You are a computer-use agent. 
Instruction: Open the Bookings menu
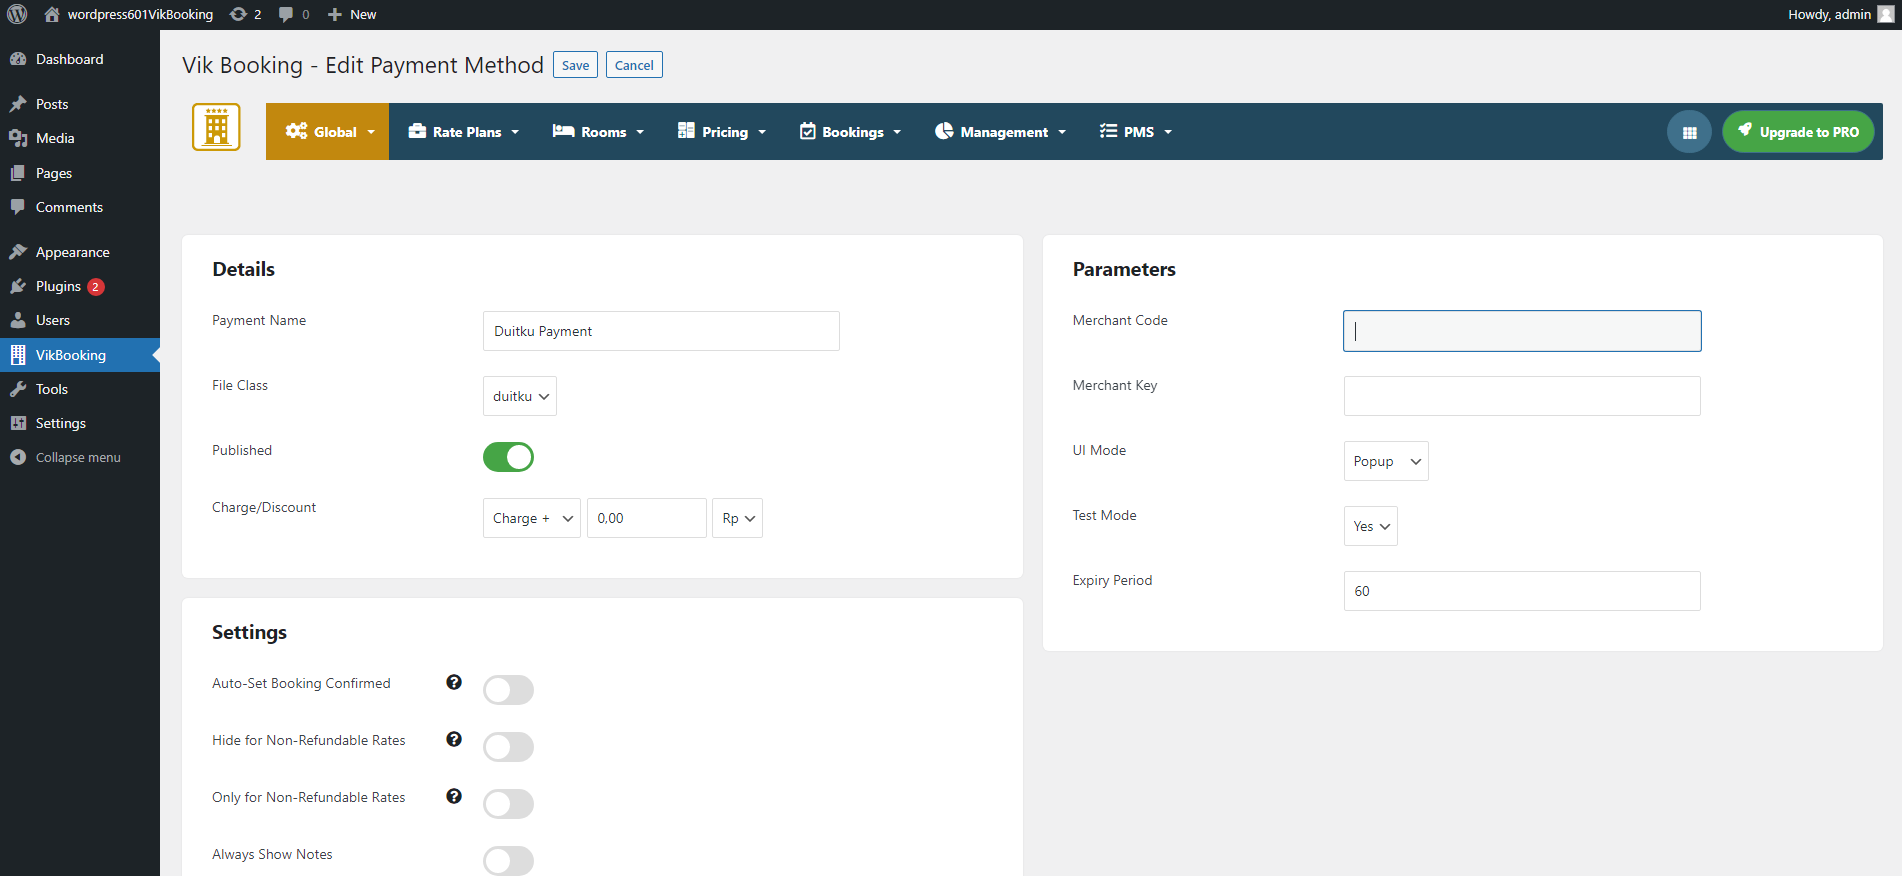[850, 132]
